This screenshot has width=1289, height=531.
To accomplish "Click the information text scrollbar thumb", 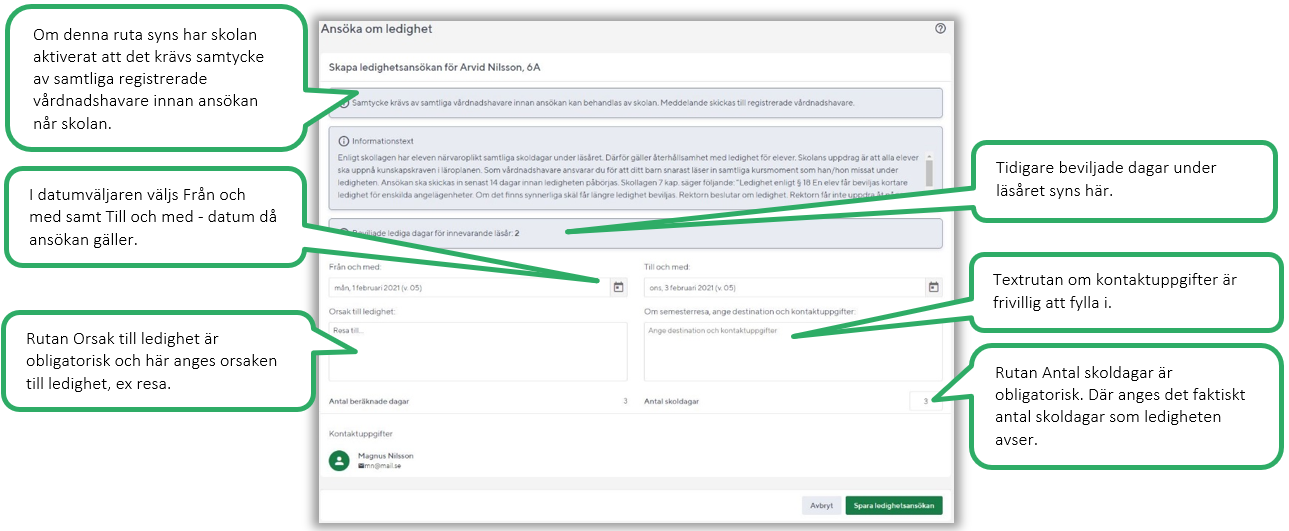I will pos(927,170).
